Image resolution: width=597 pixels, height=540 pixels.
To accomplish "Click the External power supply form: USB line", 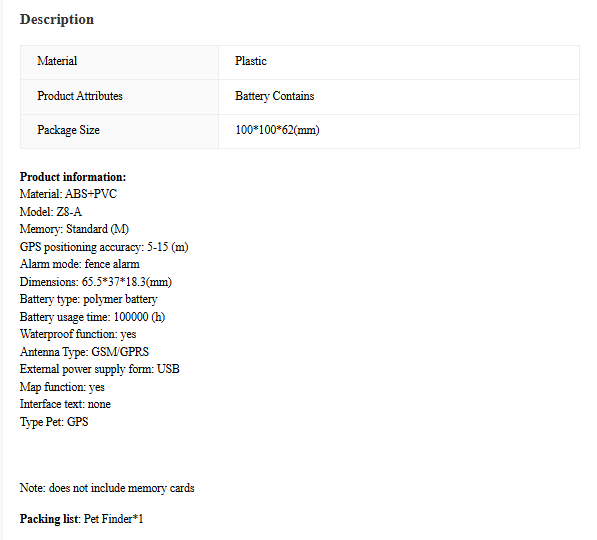I will [99, 369].
